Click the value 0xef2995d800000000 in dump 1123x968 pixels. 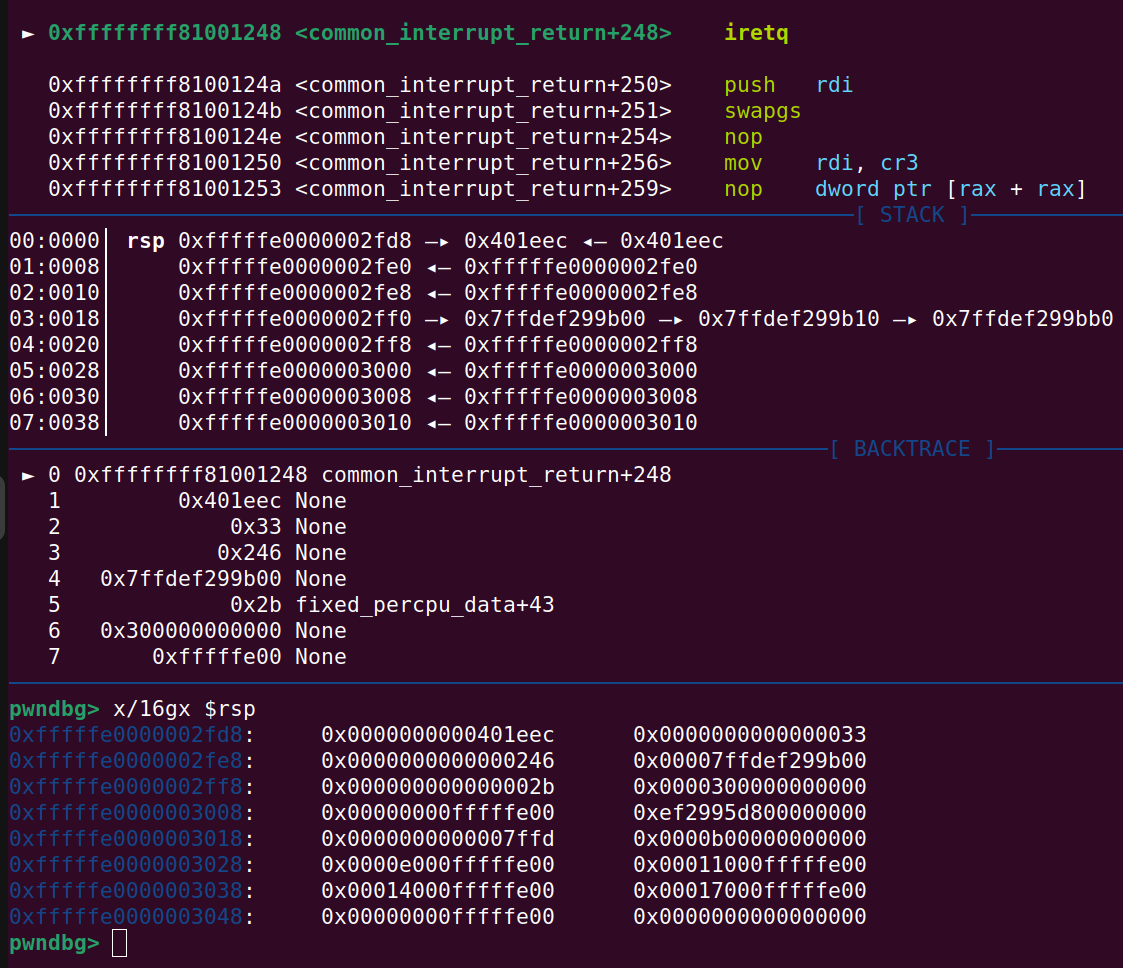[x=749, y=813]
